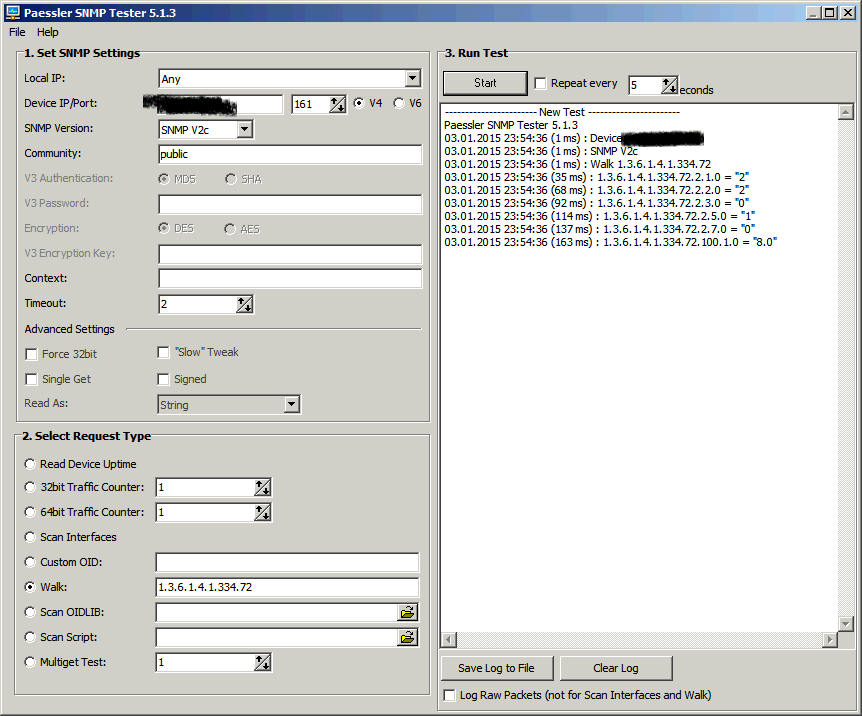Choose the Multiget Test radio button
Image resolution: width=862 pixels, height=716 pixels.
tap(30, 662)
